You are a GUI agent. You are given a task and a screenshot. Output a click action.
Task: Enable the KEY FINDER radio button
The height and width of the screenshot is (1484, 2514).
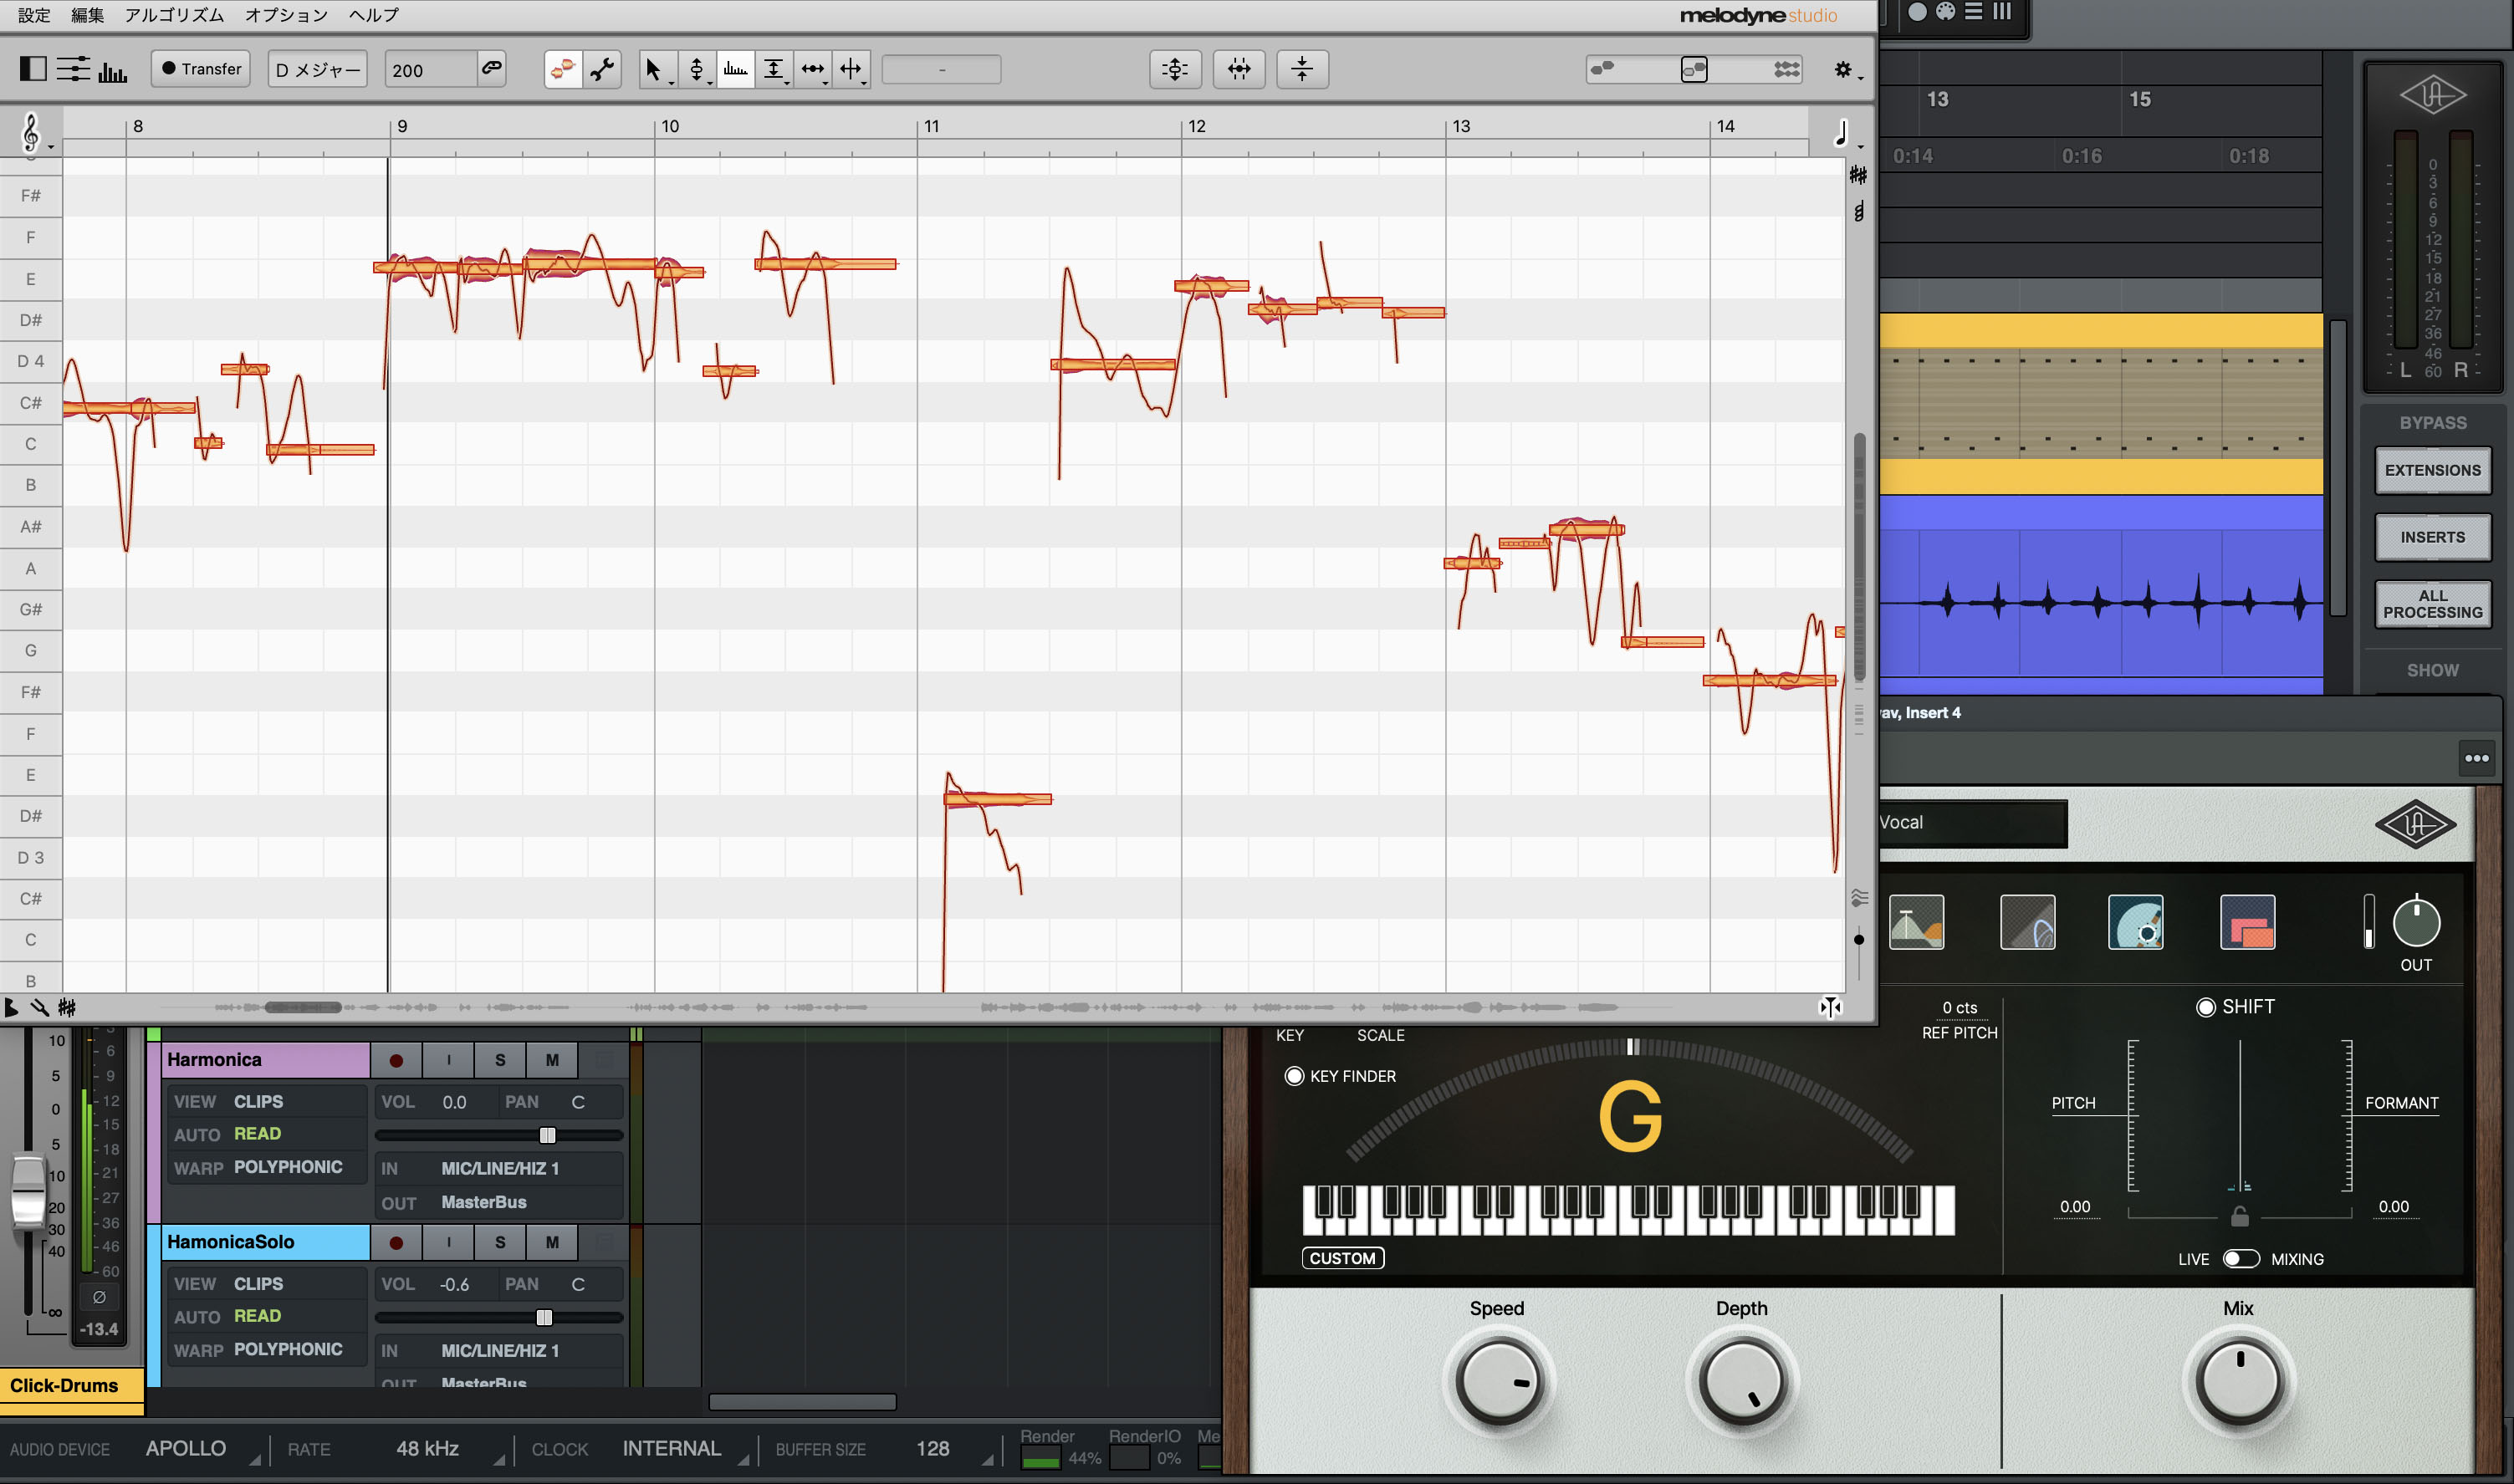(x=1294, y=1076)
